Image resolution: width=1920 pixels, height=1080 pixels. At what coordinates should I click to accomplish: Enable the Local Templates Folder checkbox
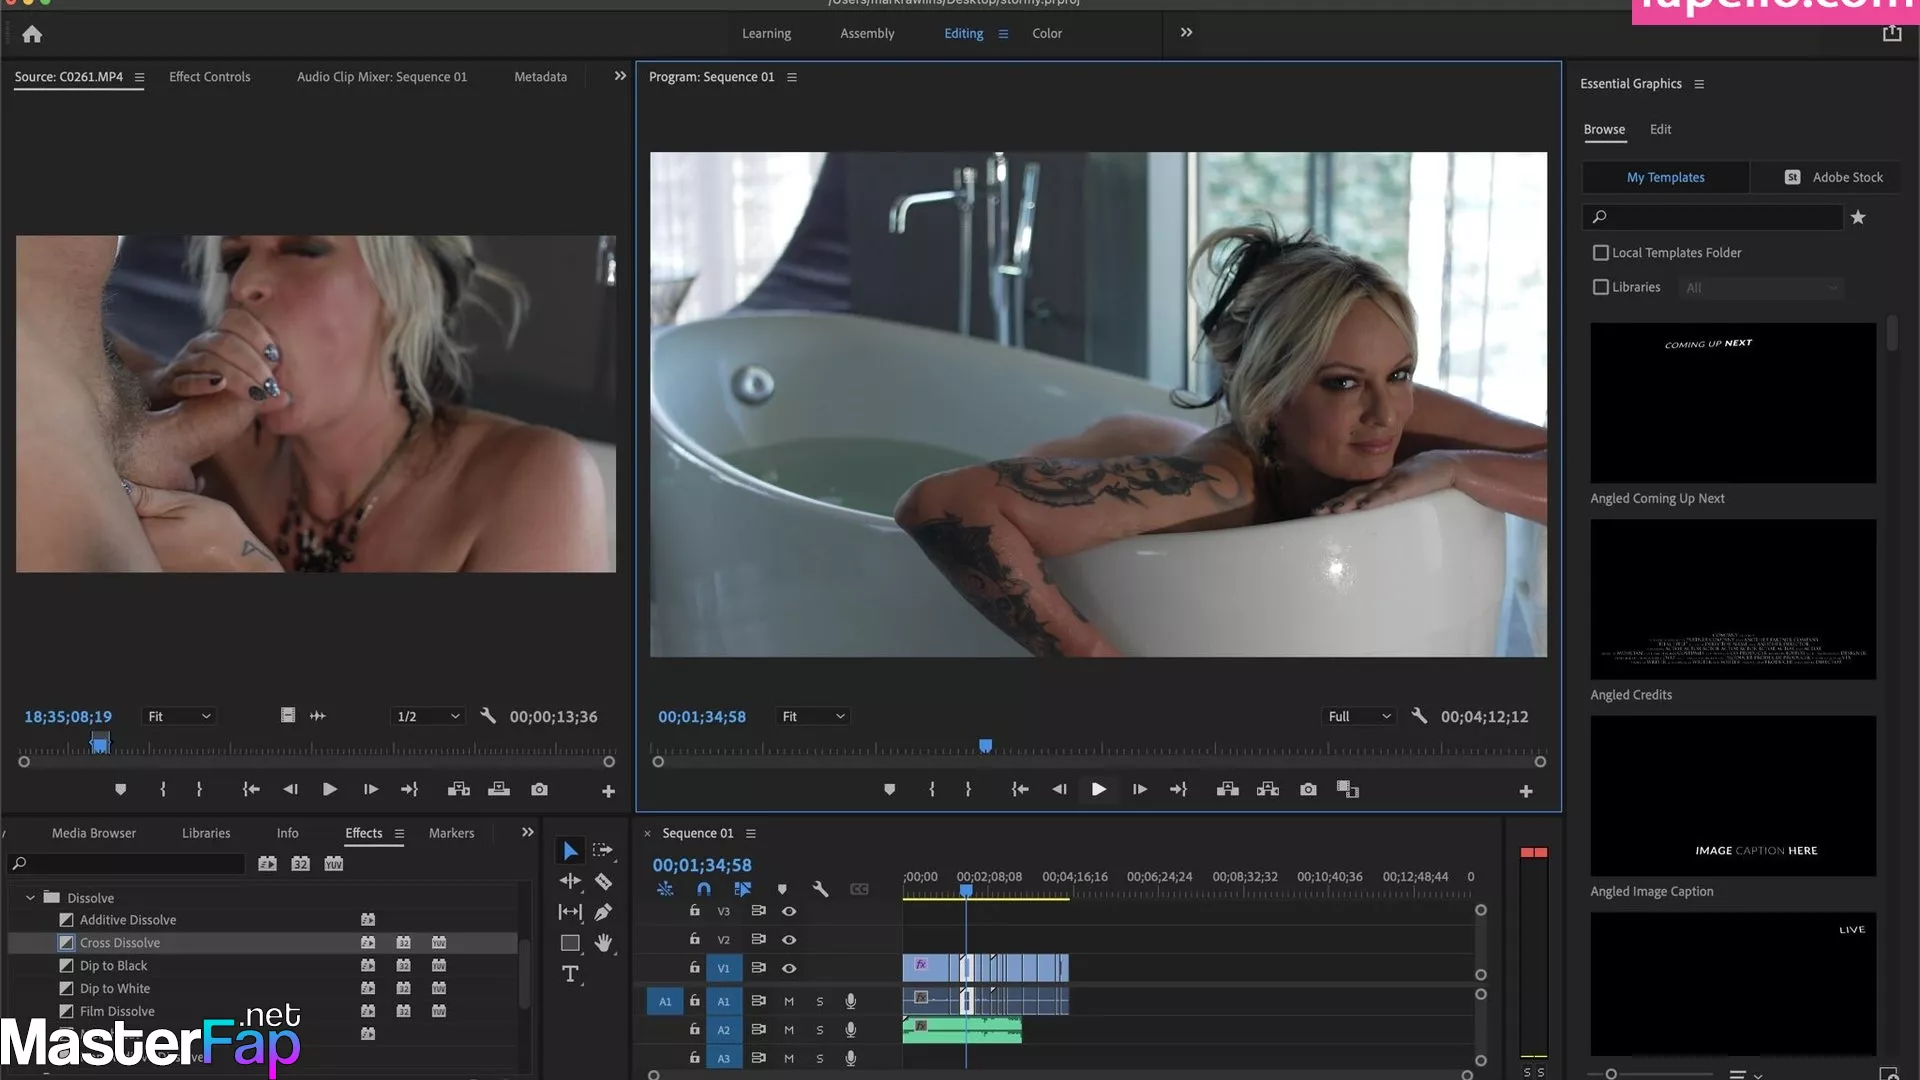click(x=1601, y=253)
